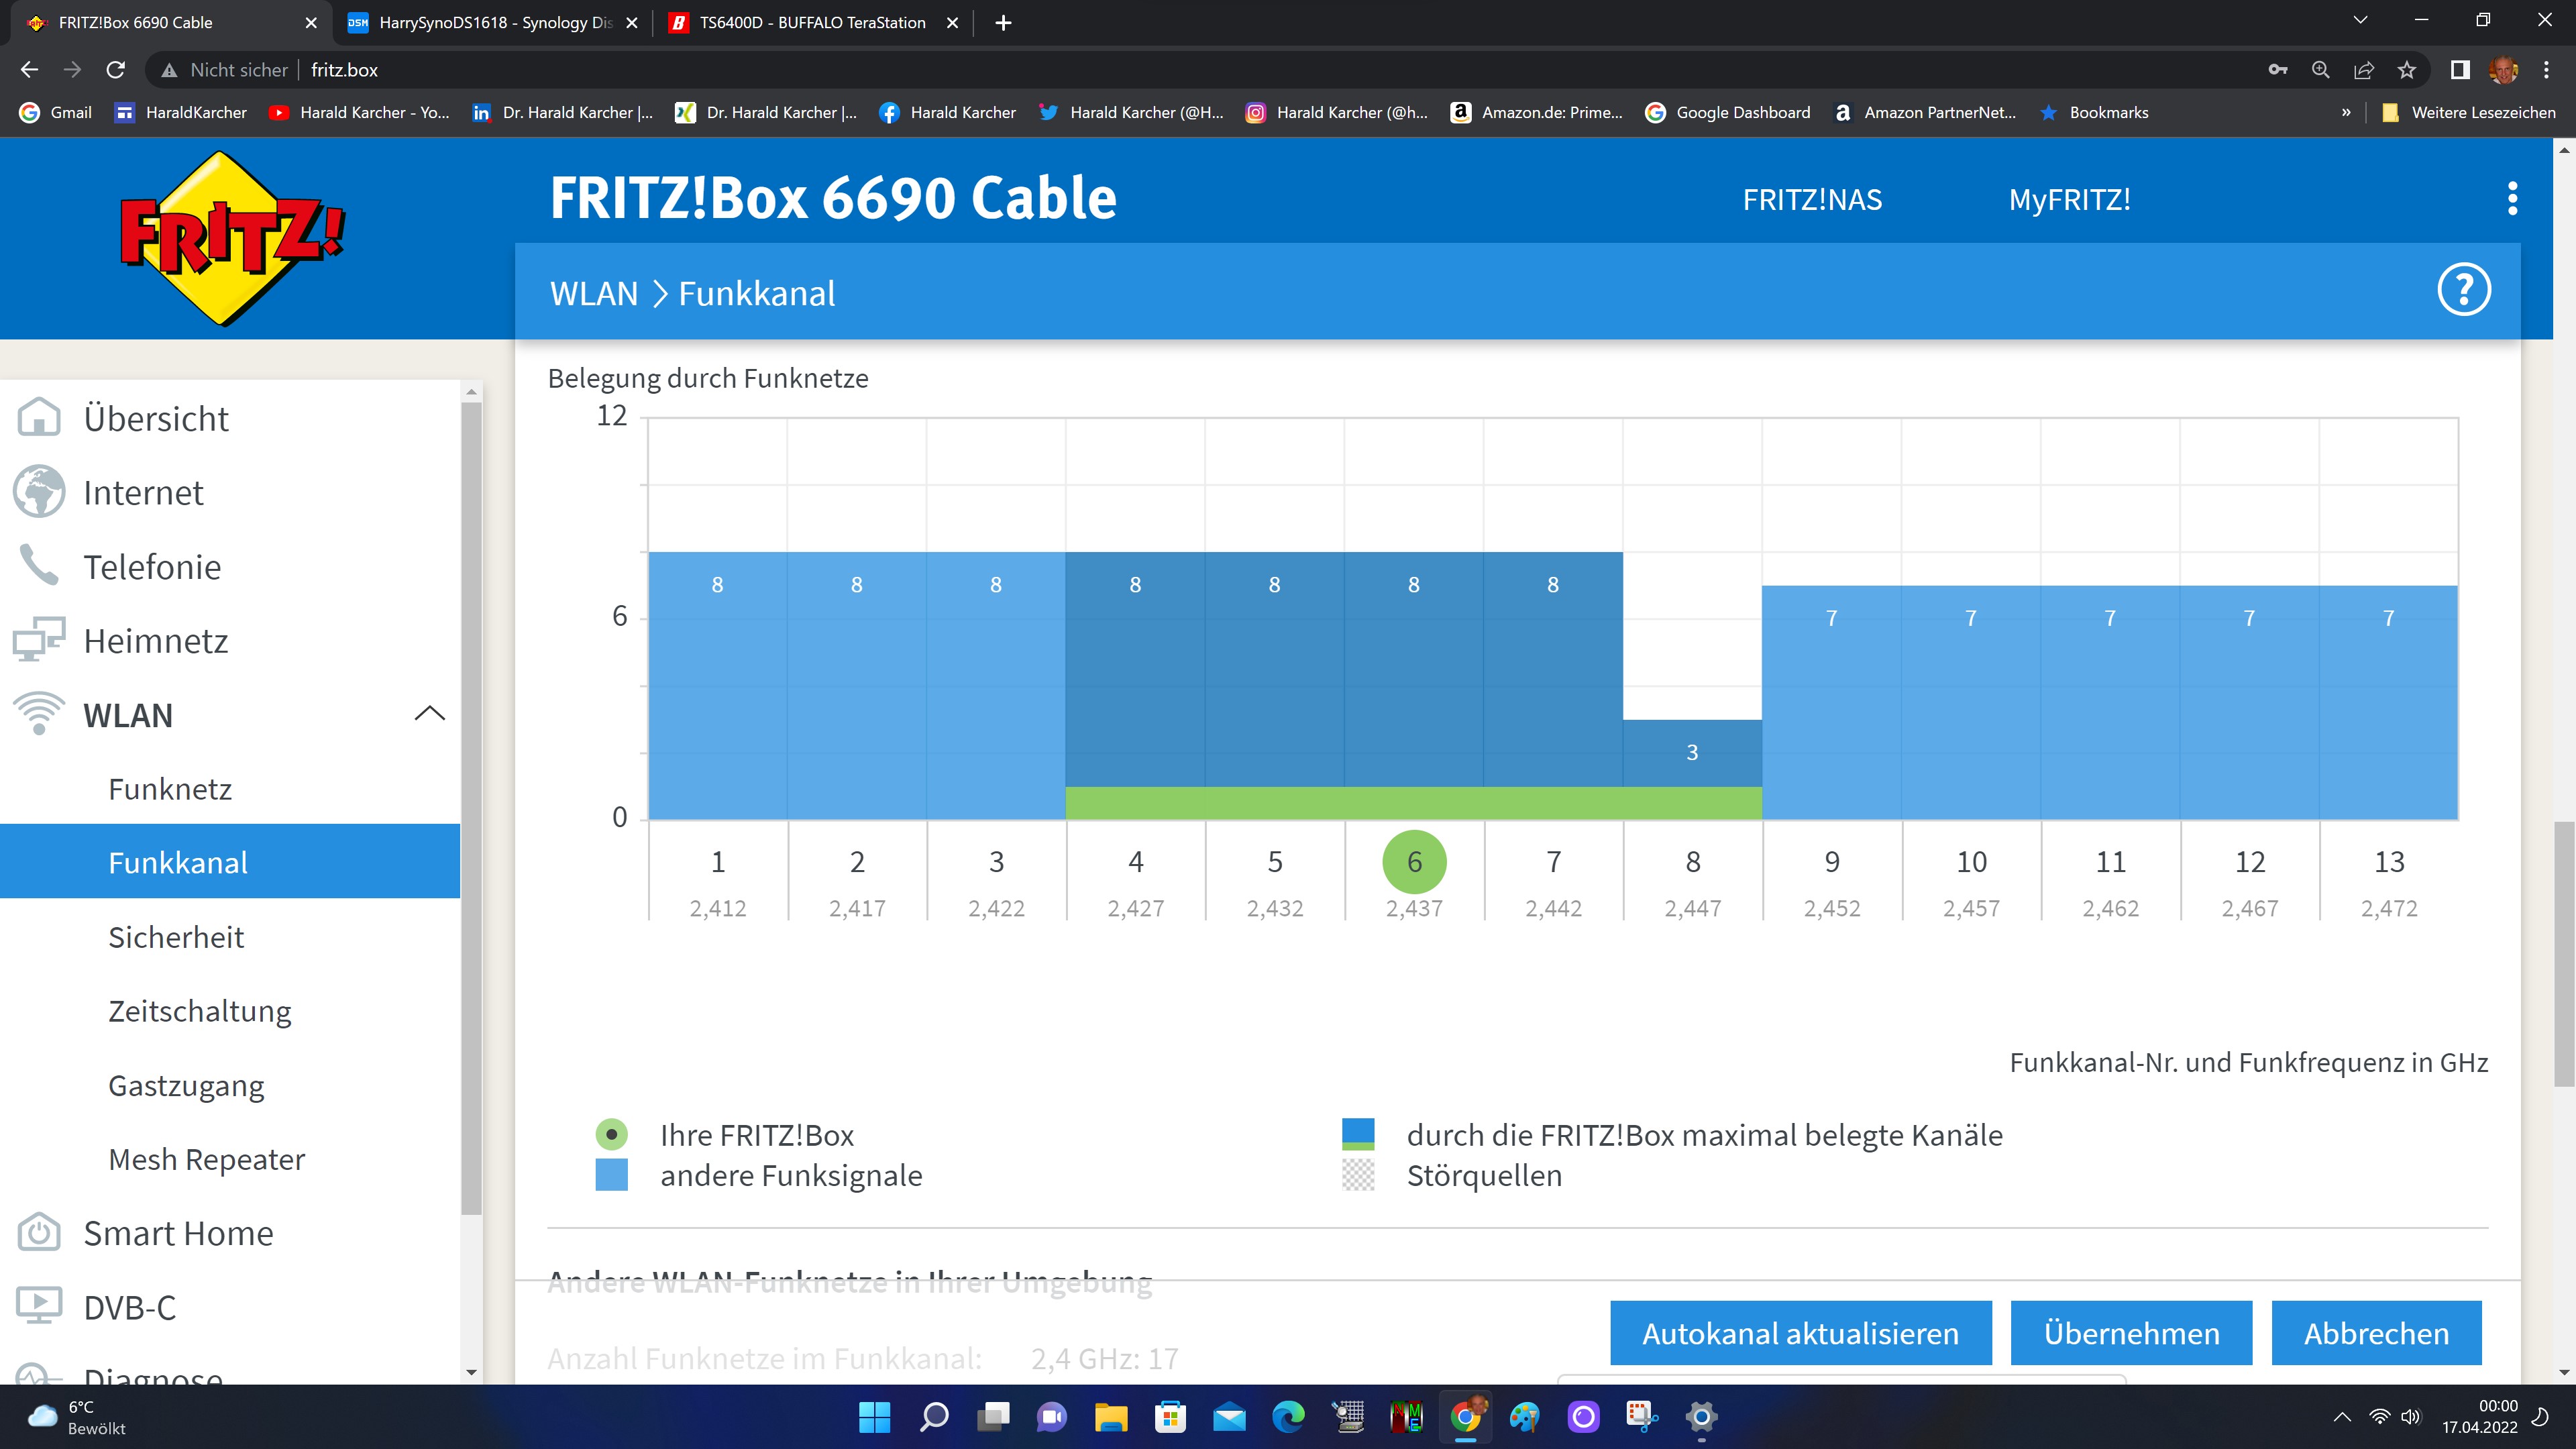This screenshot has width=2576, height=1449.
Task: Open Telefonie using the phone icon
Action: click(40, 566)
